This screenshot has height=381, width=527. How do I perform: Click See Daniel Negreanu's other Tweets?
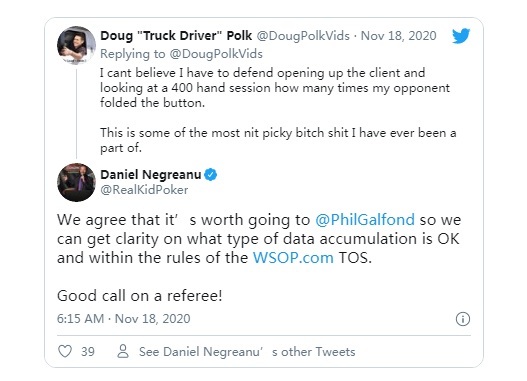[247, 352]
